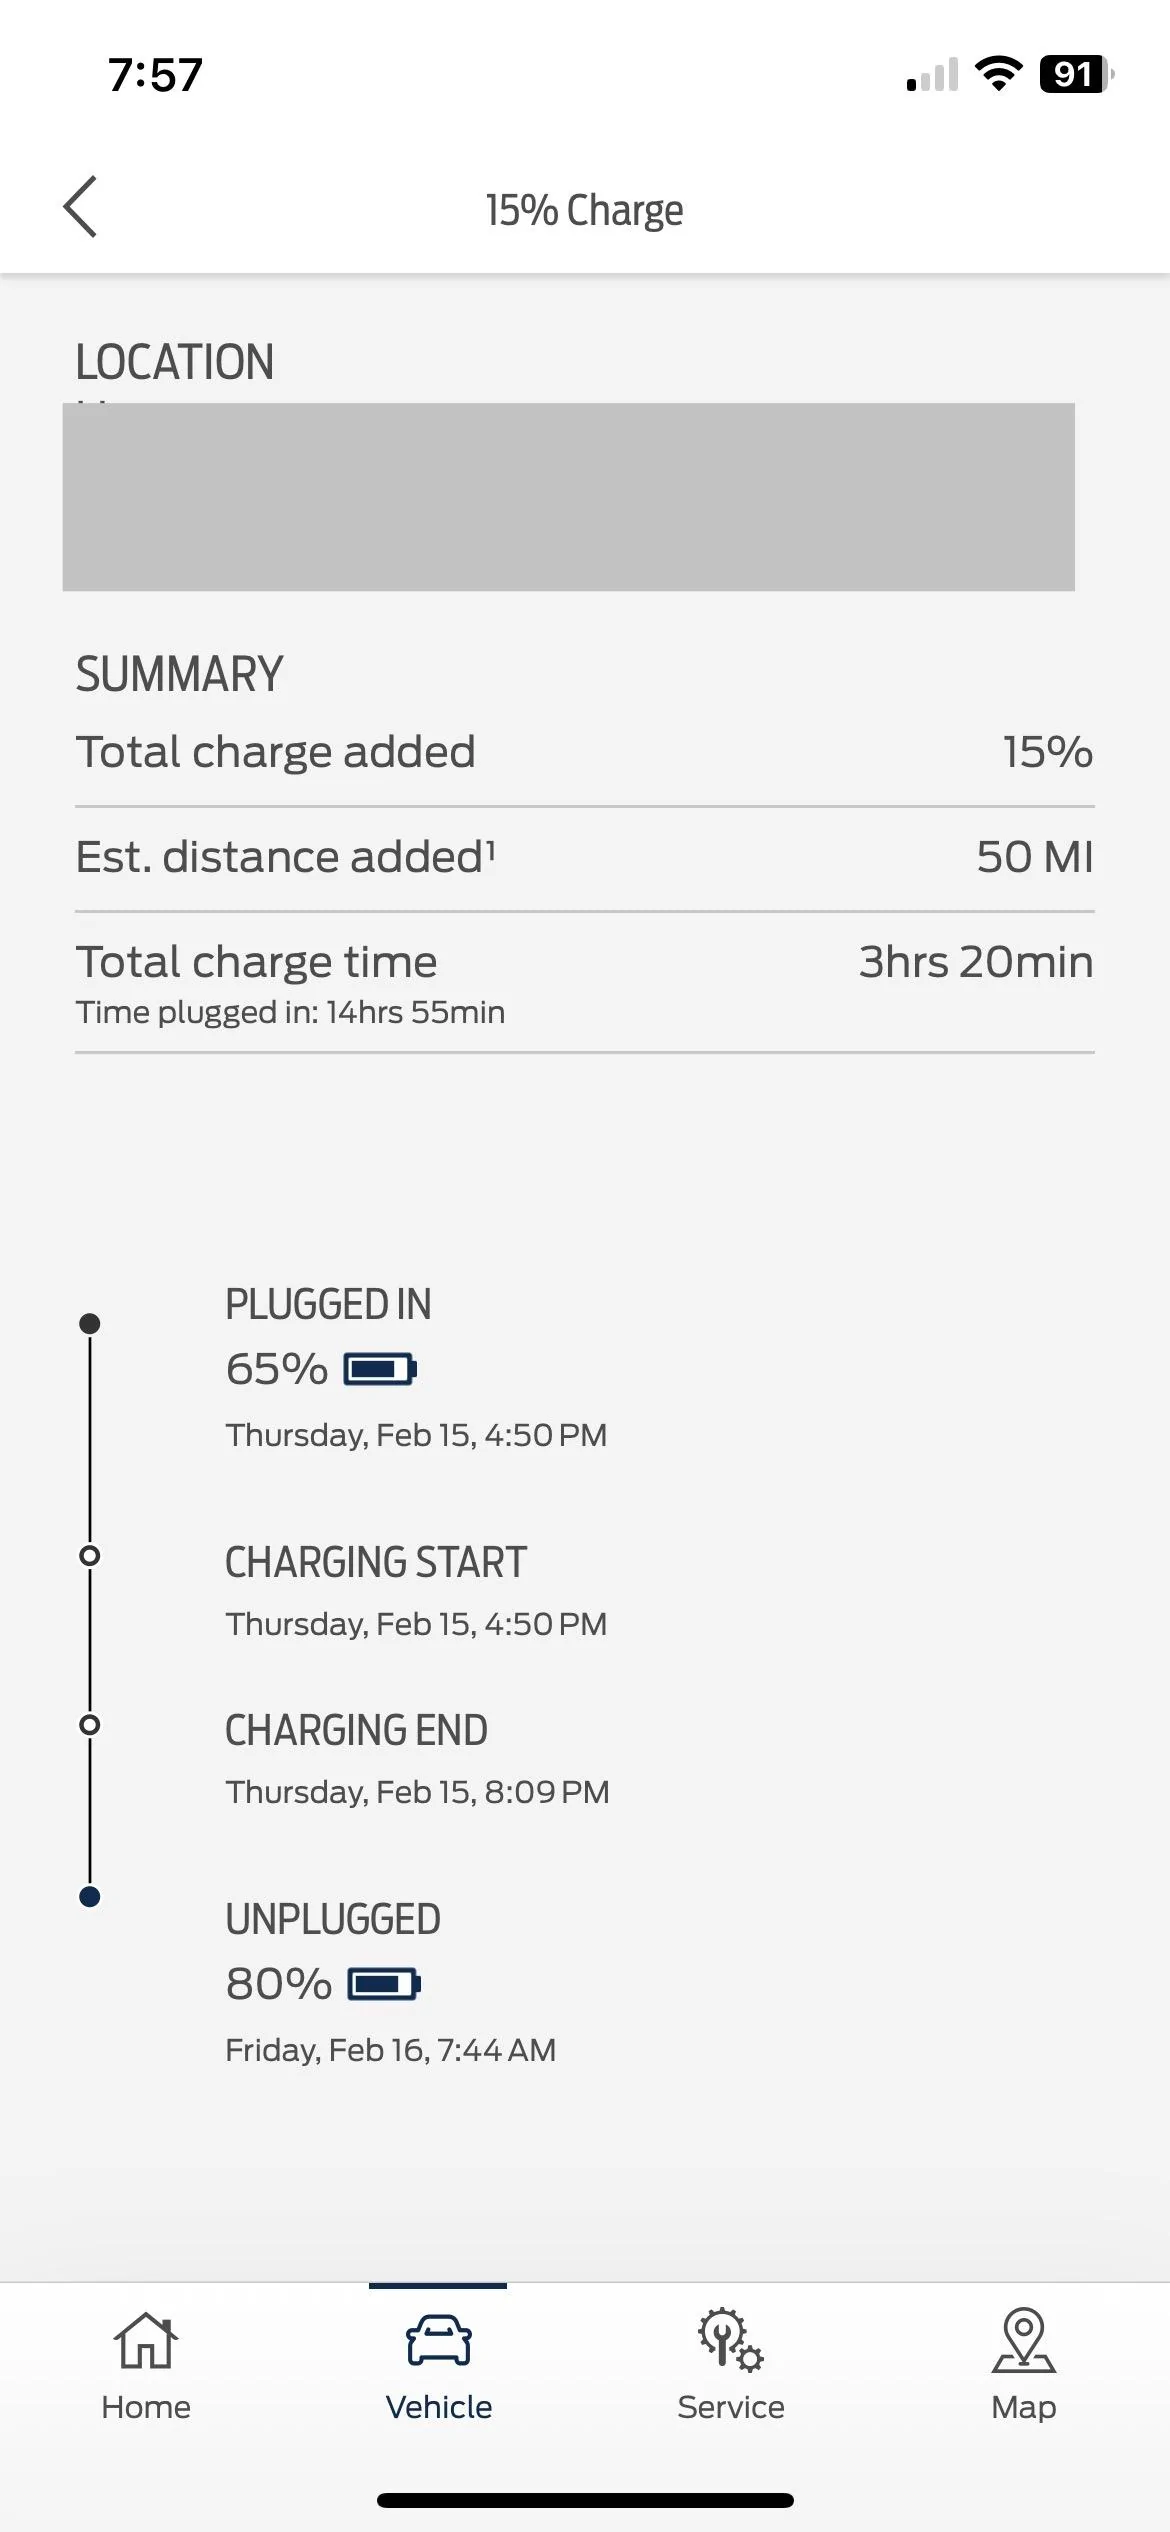The width and height of the screenshot is (1170, 2532).
Task: Select the Charging End timeline marker
Action: tap(90, 1725)
